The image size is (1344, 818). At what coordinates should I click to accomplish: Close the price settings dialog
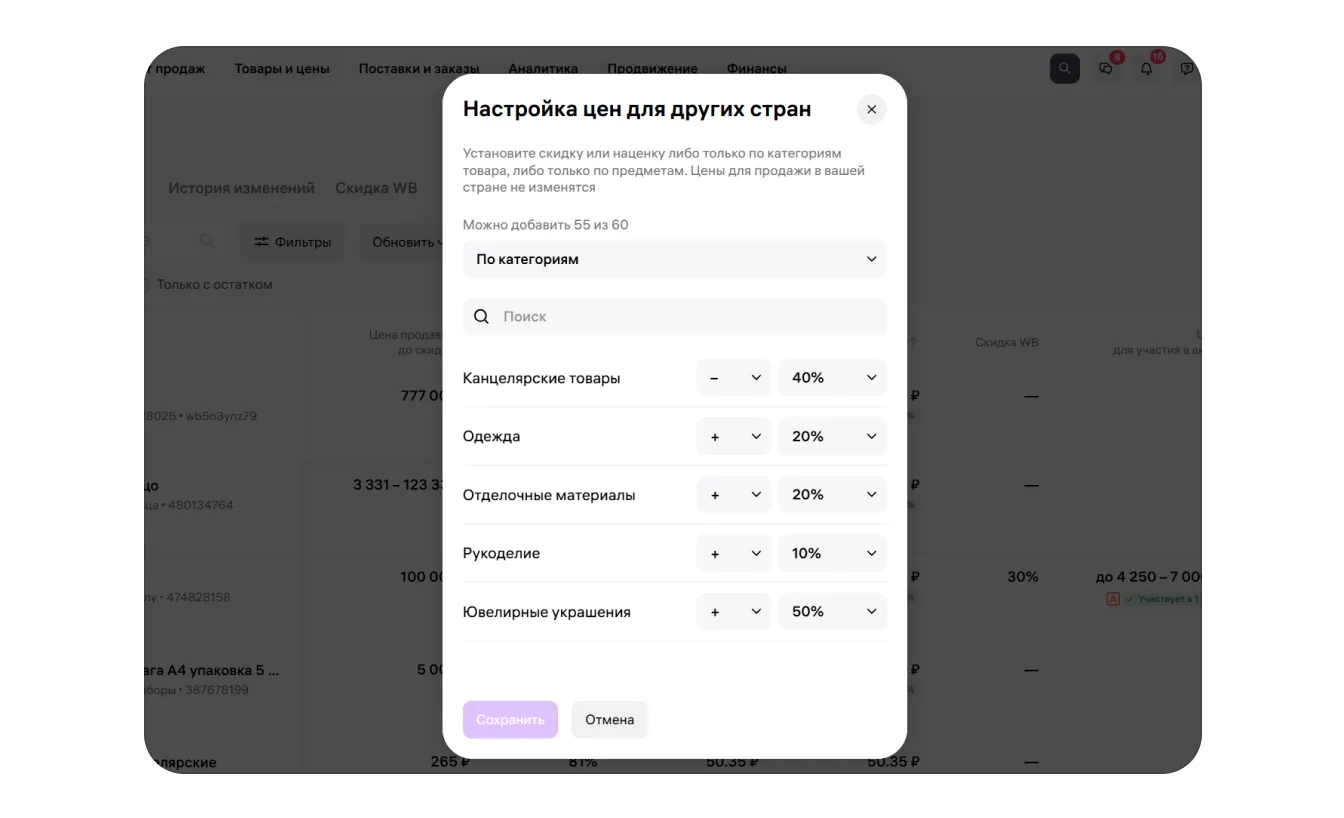[x=871, y=110]
